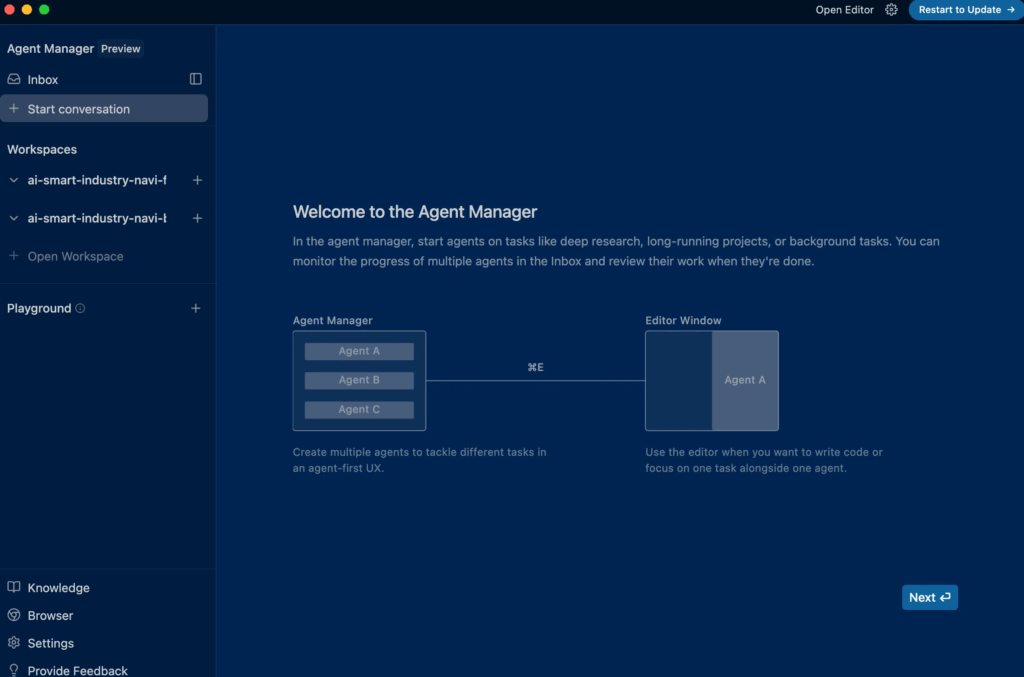Click Open Workspace in the sidebar
The height and width of the screenshot is (677, 1024).
tap(75, 256)
